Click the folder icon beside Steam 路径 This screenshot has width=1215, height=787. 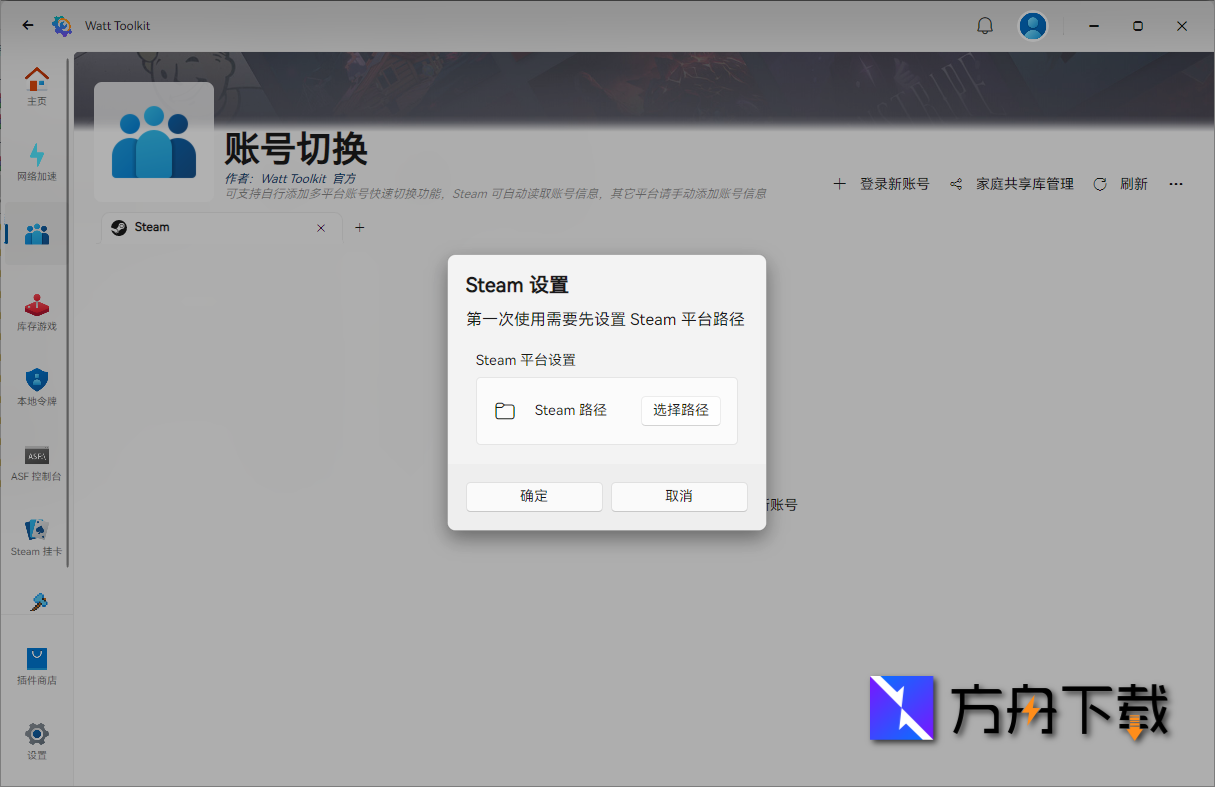pos(505,410)
